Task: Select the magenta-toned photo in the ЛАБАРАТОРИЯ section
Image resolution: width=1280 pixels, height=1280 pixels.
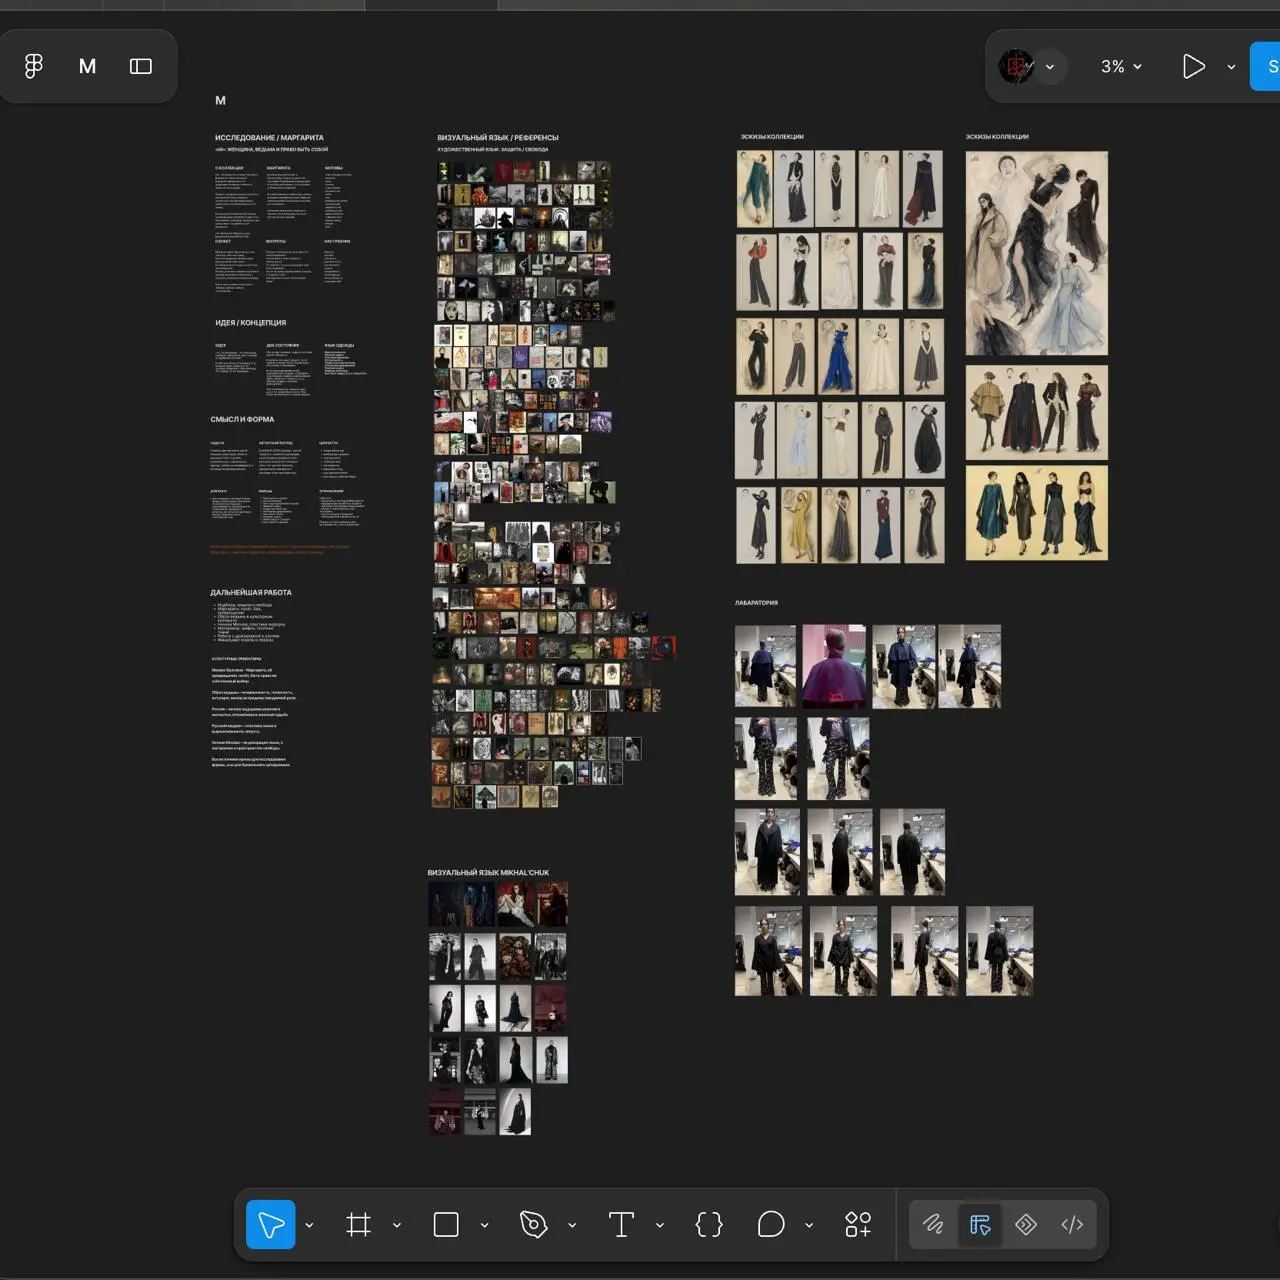Action: tap(834, 666)
